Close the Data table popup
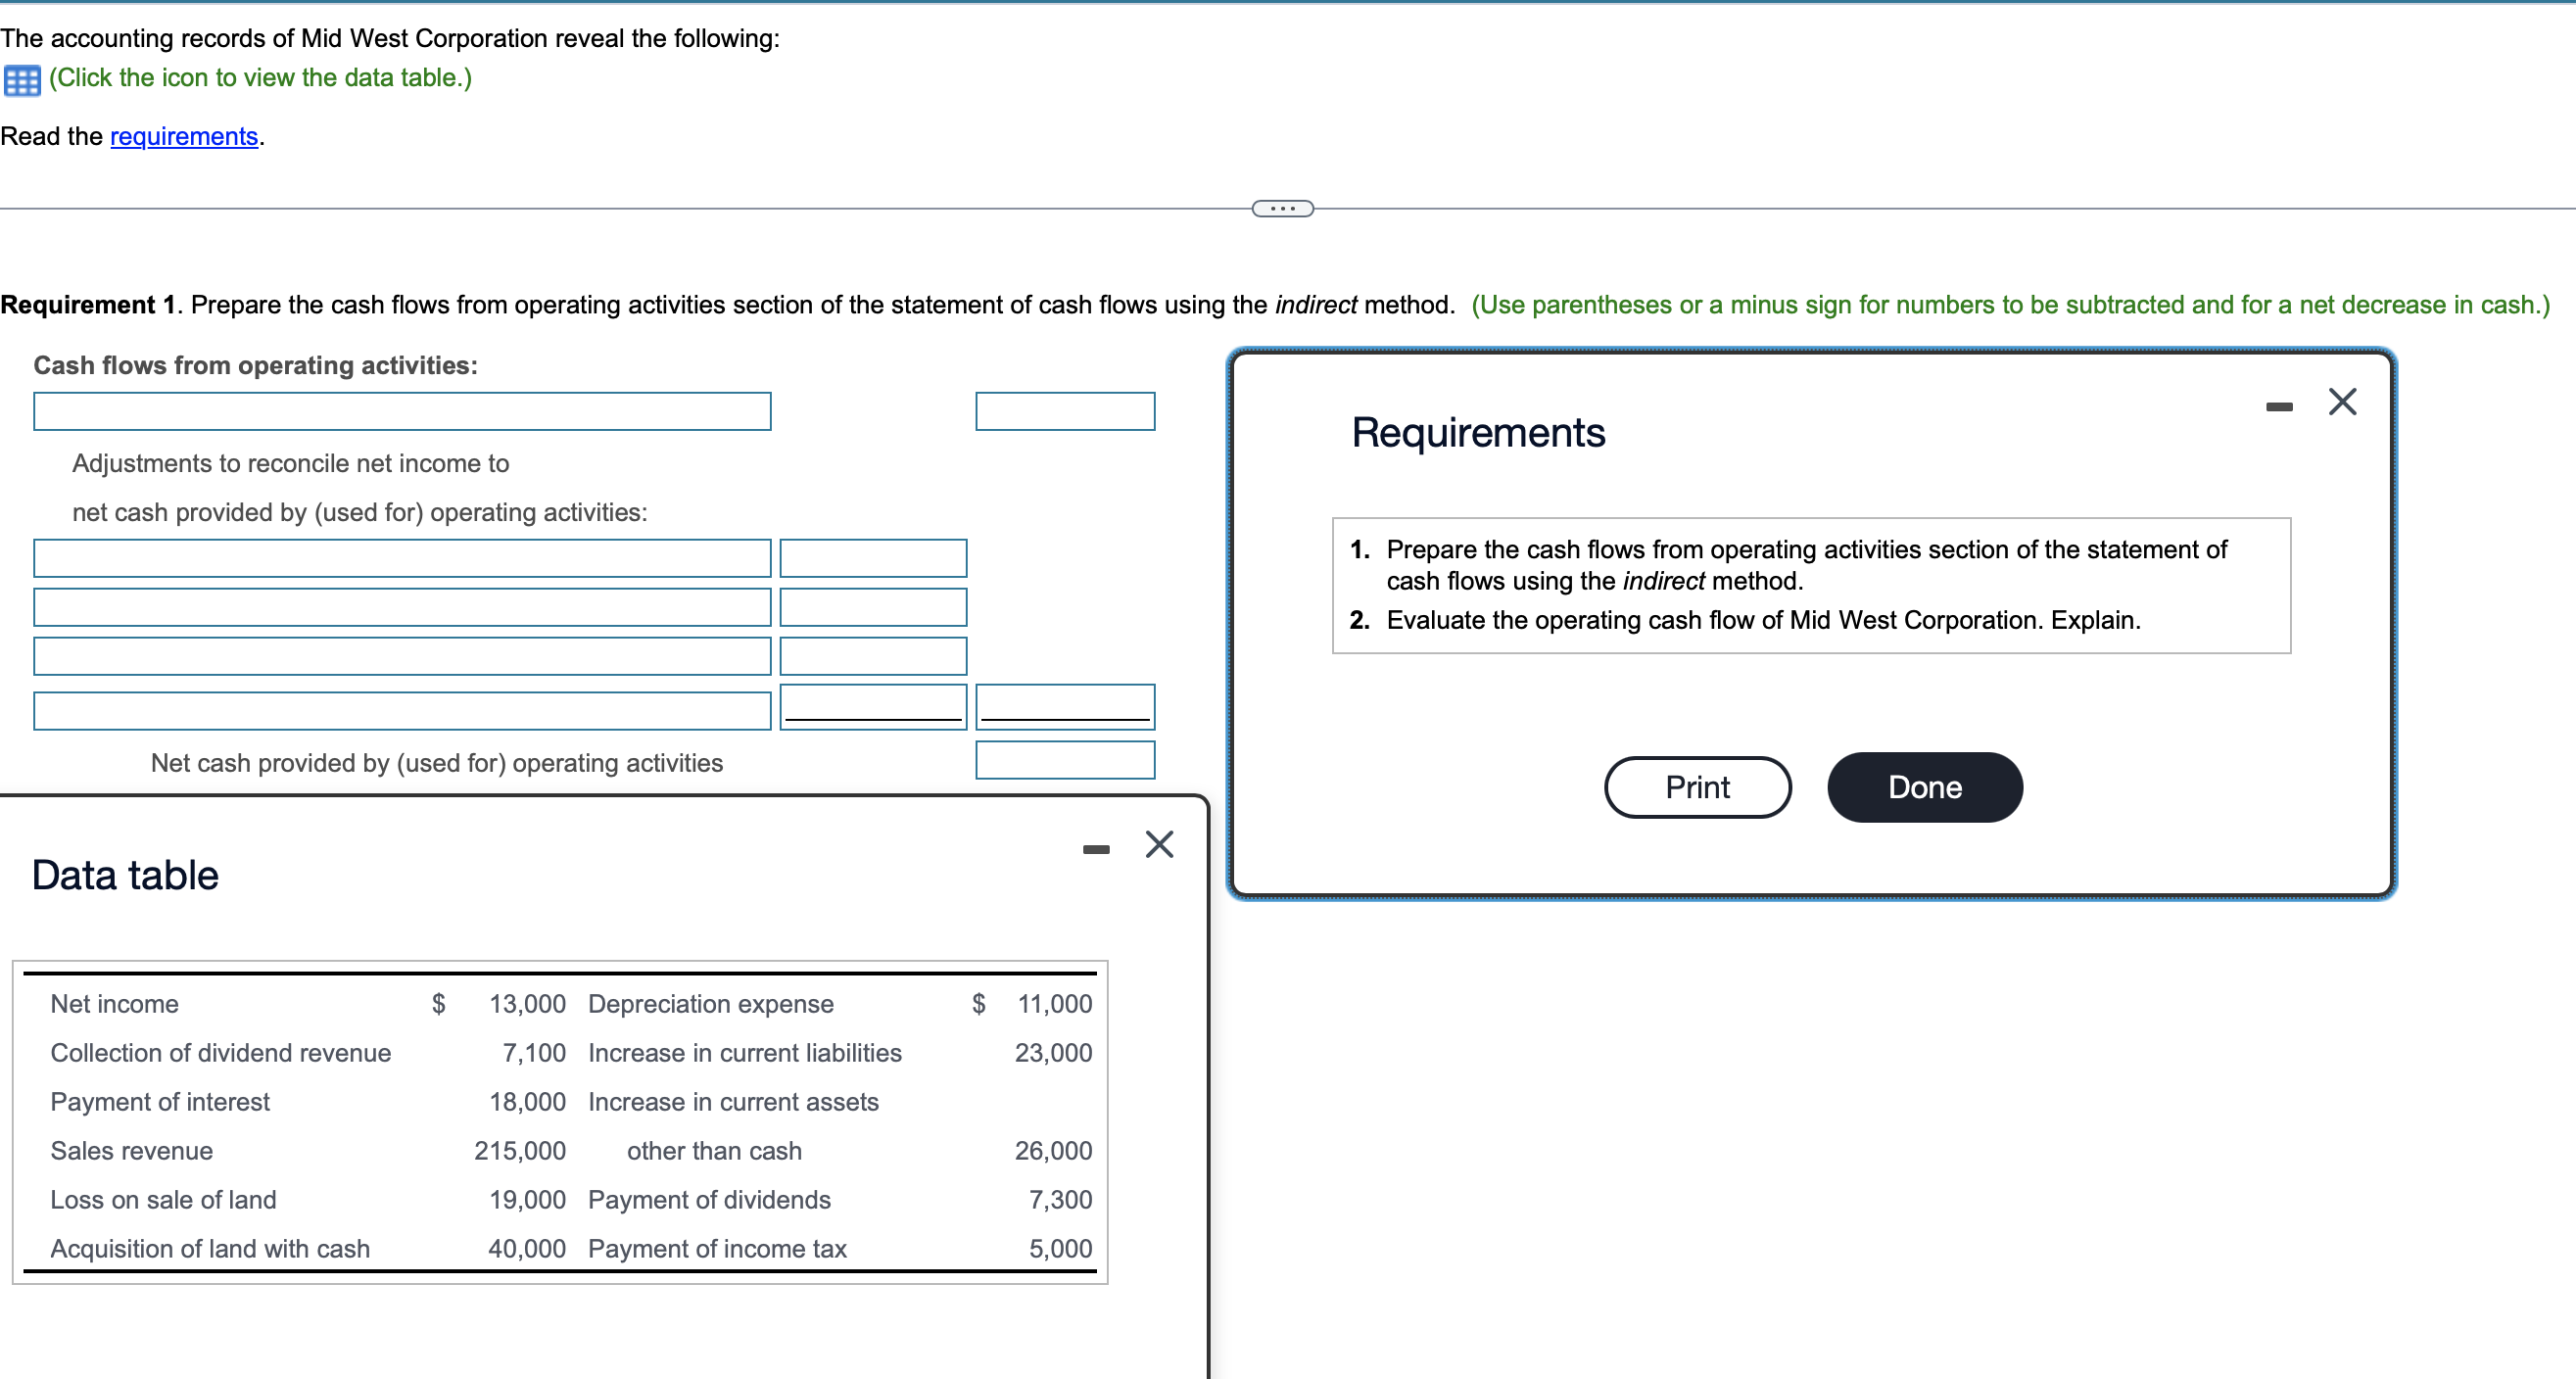 pyautogui.click(x=1158, y=844)
